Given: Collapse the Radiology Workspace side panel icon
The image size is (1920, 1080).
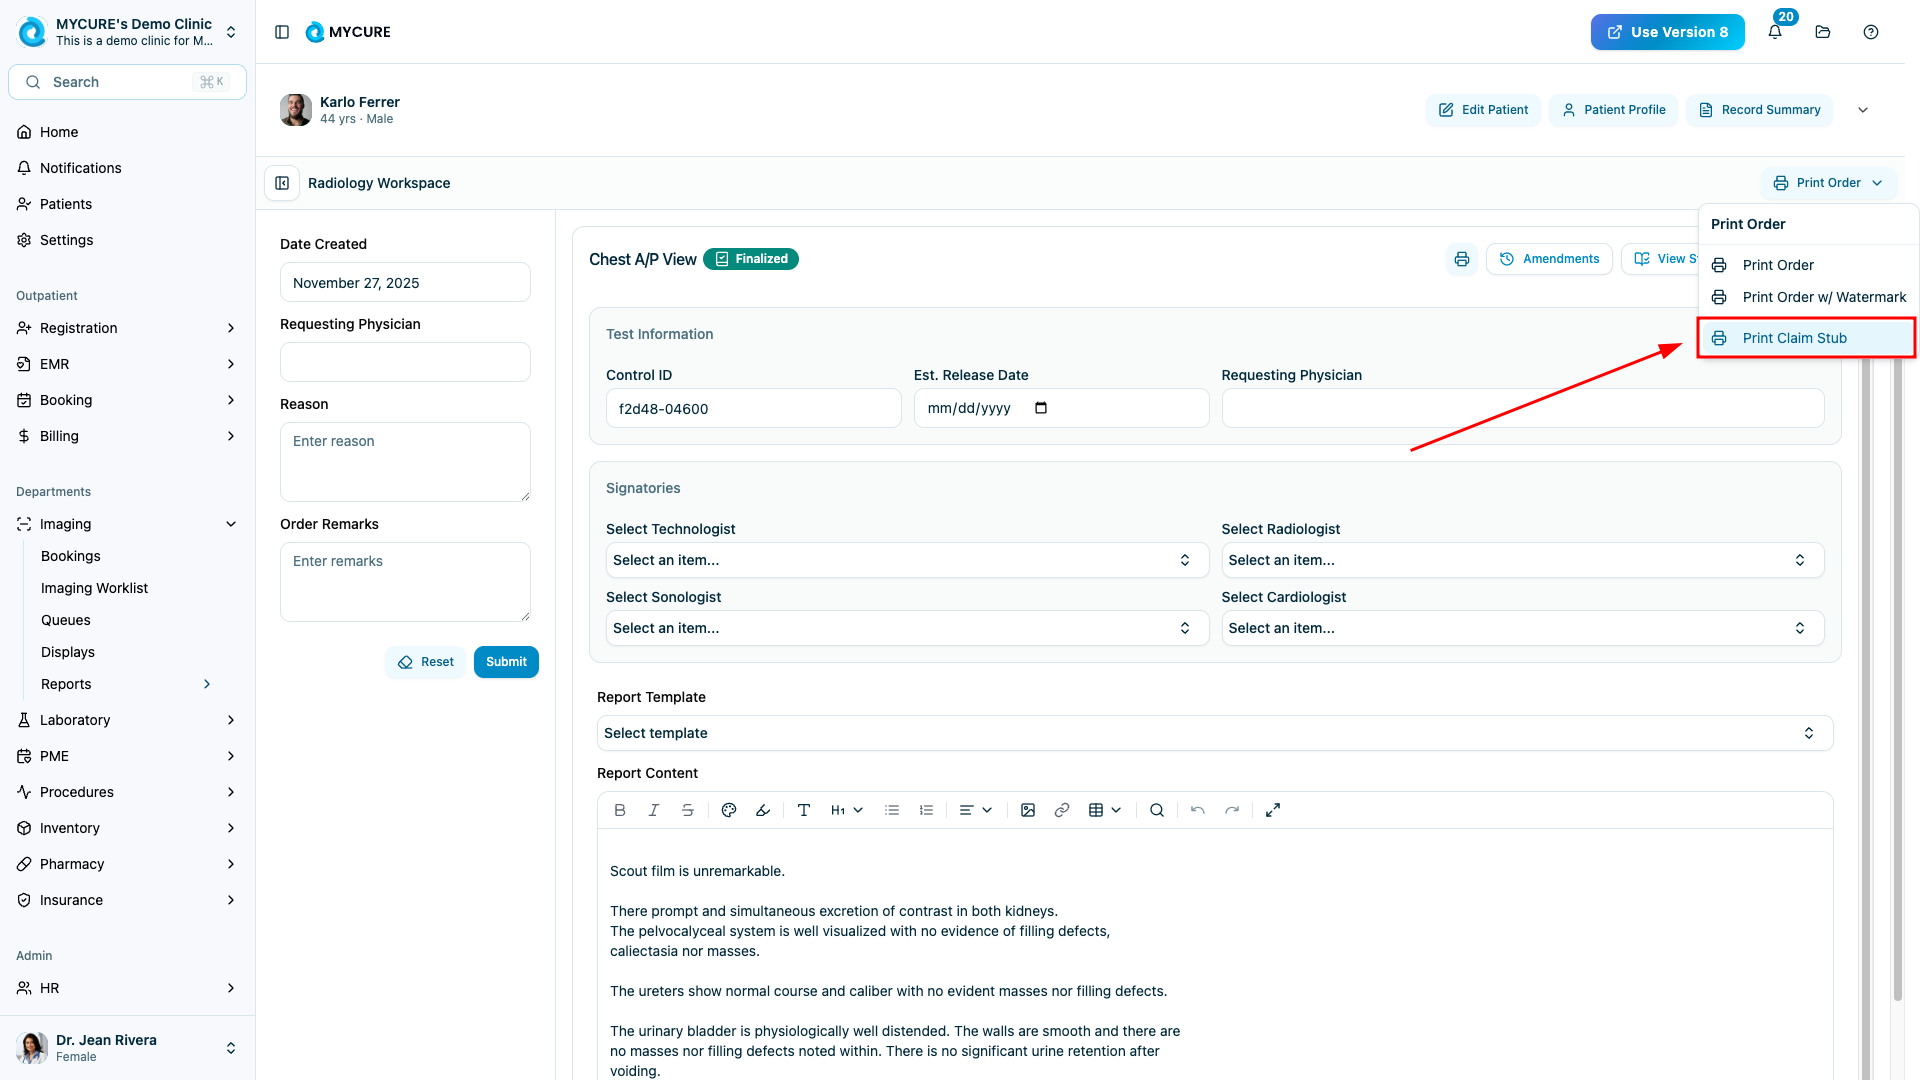Looking at the screenshot, I should (282, 183).
